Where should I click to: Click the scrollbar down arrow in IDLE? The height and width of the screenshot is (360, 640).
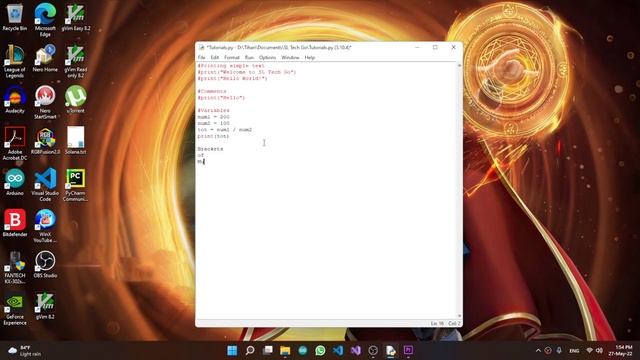tap(460, 316)
